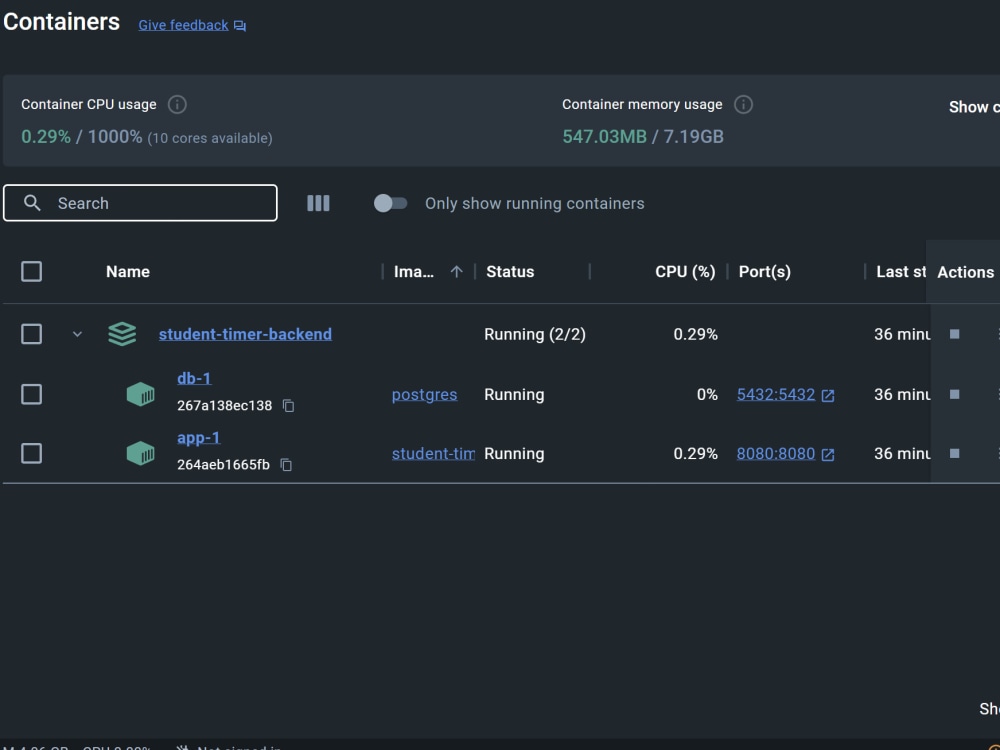Click the student-timer-backend stack icon

(x=122, y=334)
